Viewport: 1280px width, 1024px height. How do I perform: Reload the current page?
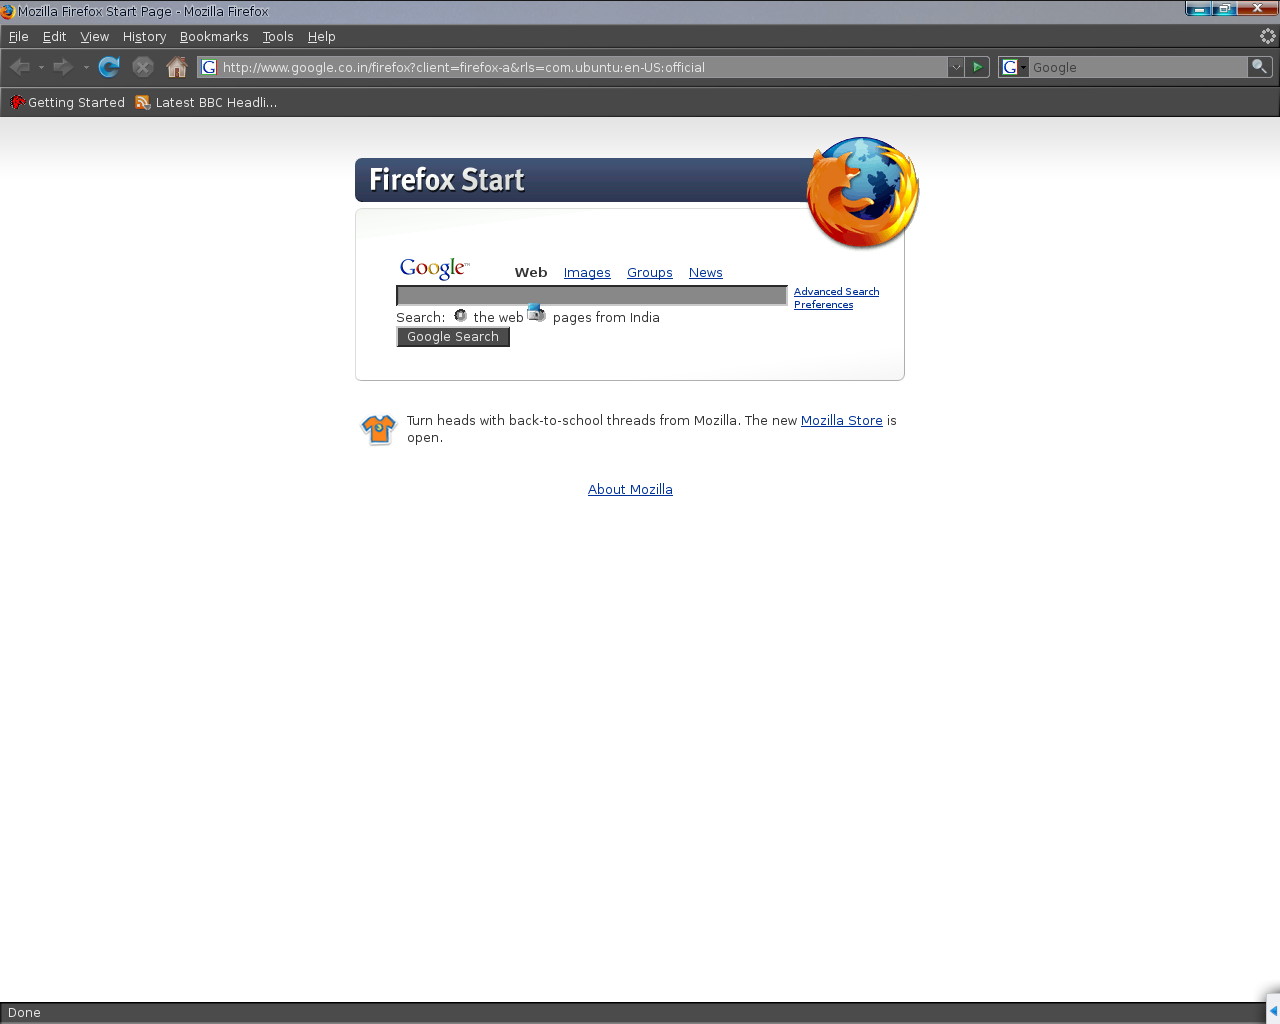pyautogui.click(x=109, y=67)
